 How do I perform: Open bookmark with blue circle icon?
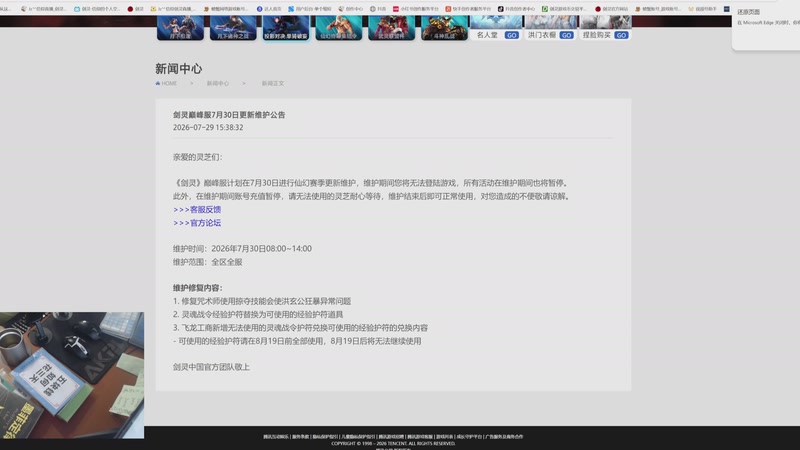point(269,9)
